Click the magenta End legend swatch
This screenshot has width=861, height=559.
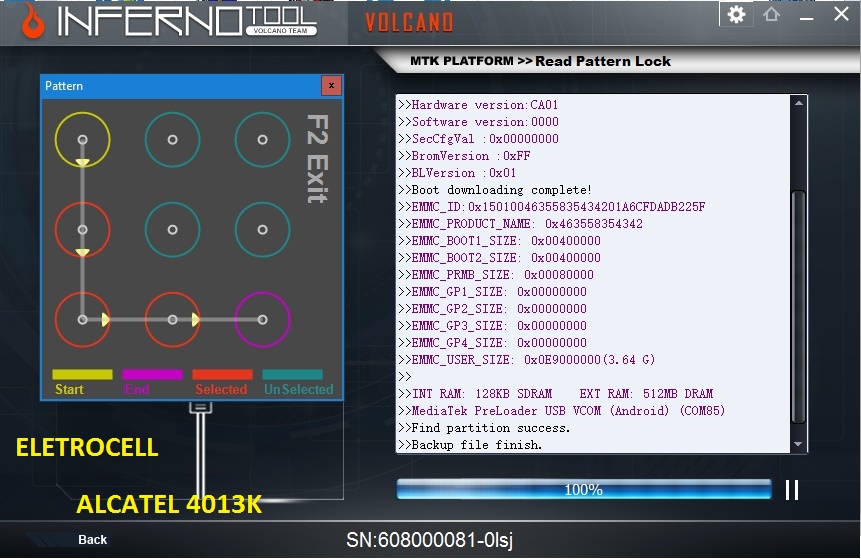point(152,374)
